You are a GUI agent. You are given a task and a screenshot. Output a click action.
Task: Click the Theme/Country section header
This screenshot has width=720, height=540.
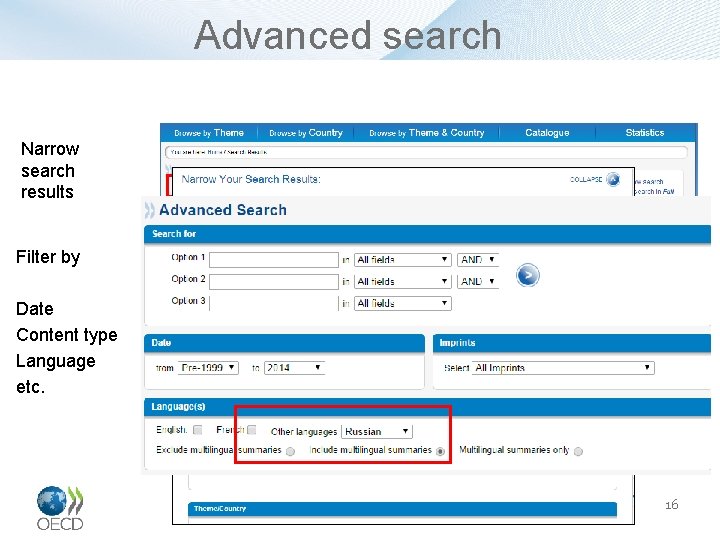click(402, 509)
